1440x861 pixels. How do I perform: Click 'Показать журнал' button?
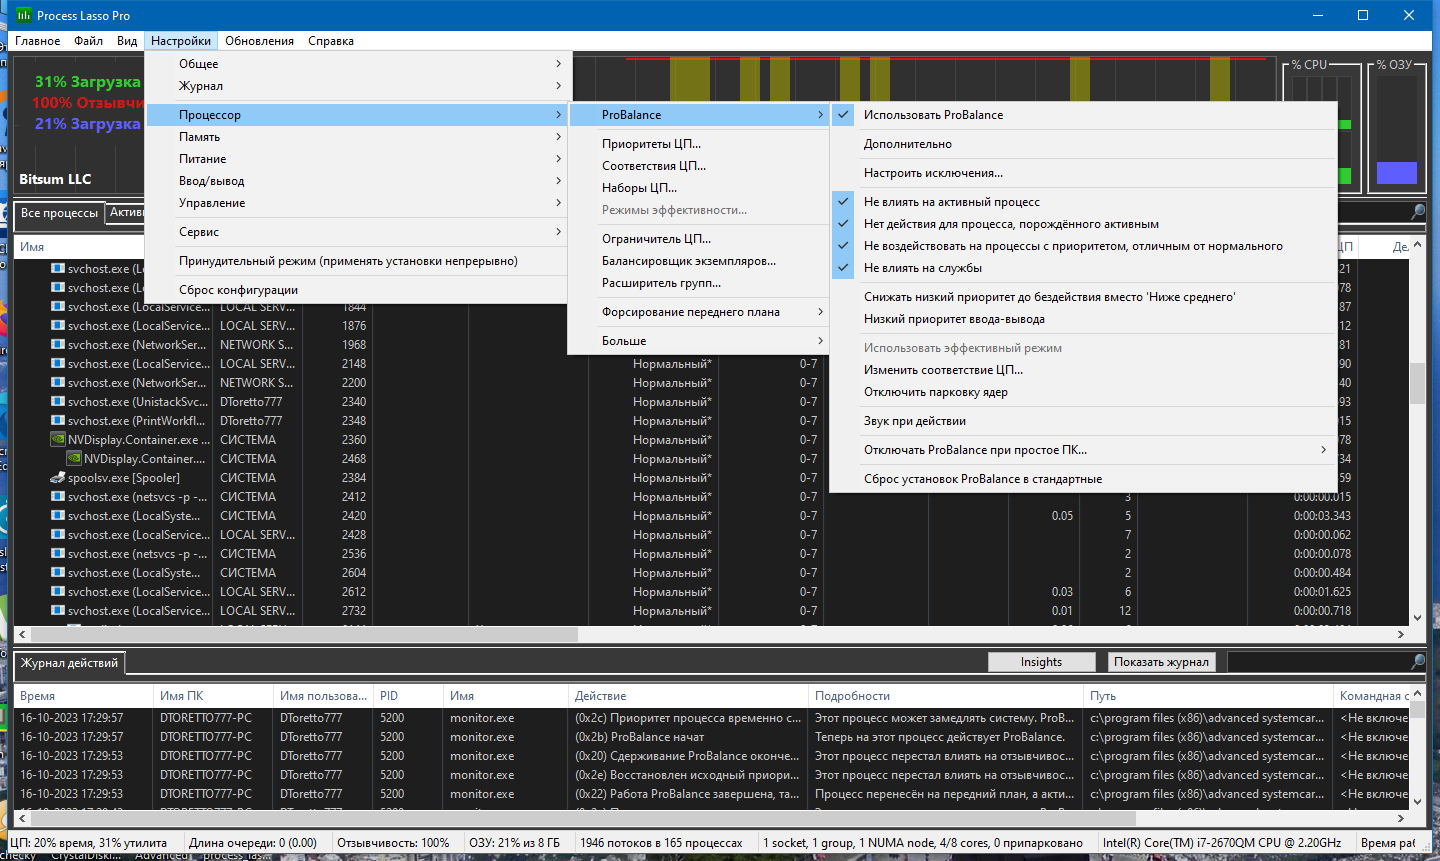coord(1161,662)
